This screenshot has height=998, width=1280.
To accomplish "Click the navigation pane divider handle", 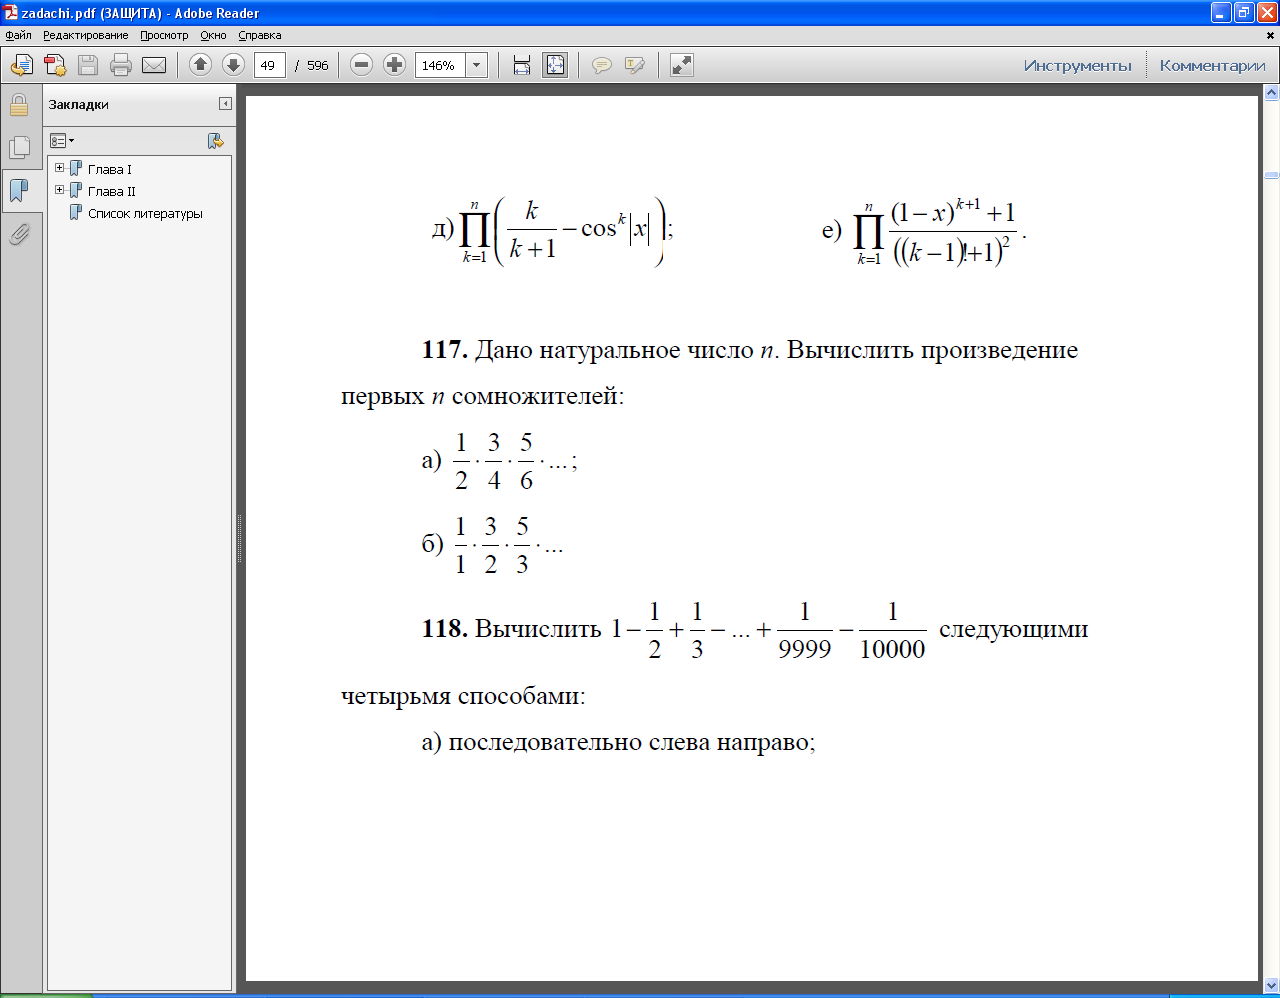I will click(x=239, y=538).
